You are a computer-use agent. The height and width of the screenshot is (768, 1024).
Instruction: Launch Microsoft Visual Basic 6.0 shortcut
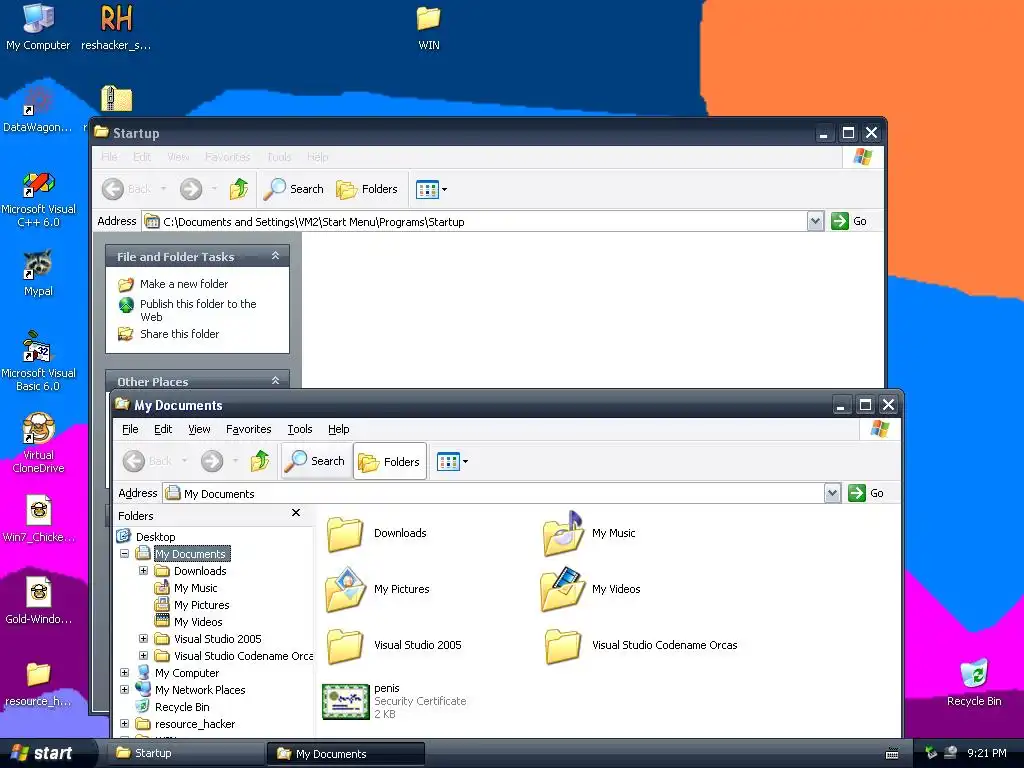click(x=38, y=362)
